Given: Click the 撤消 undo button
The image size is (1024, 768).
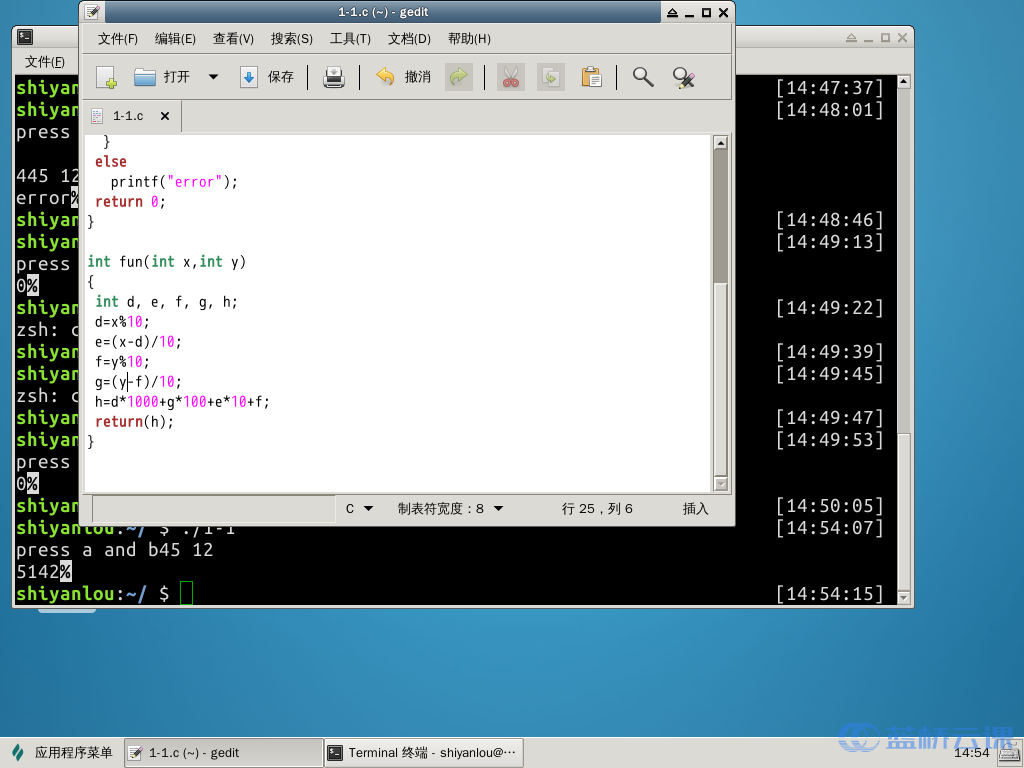Looking at the screenshot, I should (x=404, y=77).
